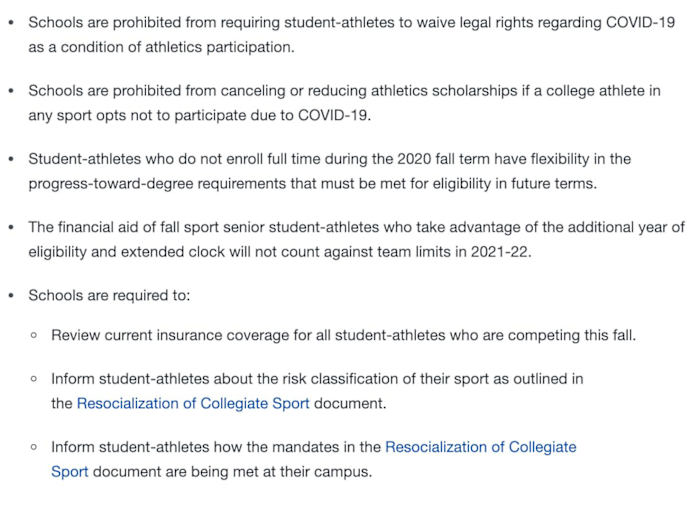Select the sentence about canceling athletics scholarships
Image resolution: width=700 pixels, height=509 pixels.
(344, 91)
